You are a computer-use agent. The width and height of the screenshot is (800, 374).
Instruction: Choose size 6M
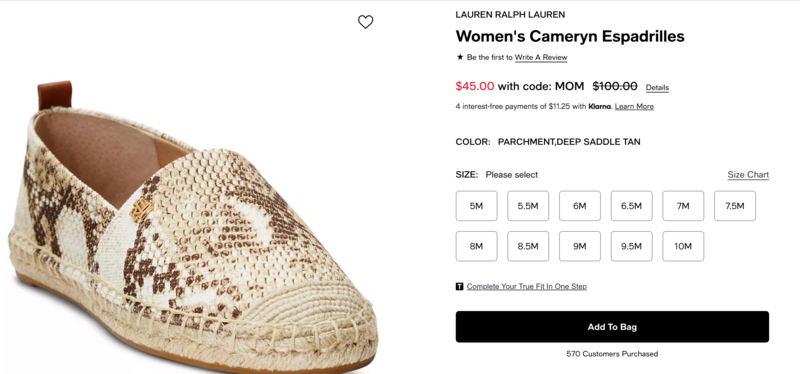point(580,206)
